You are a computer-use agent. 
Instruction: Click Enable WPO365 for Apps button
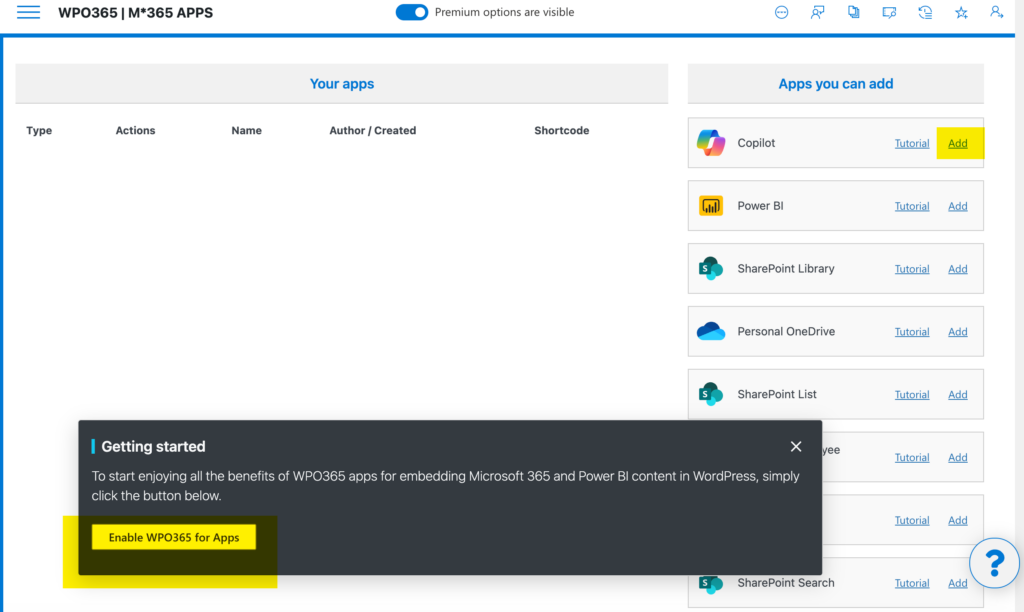point(174,537)
